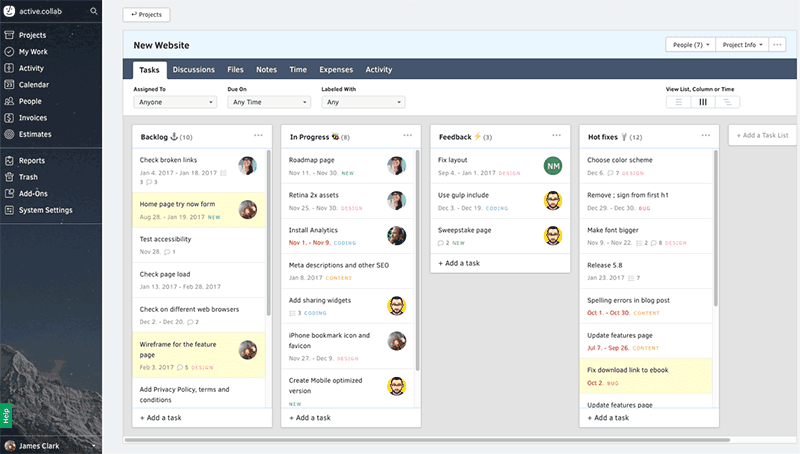Click the Projects back button
The width and height of the screenshot is (800, 454).
(147, 15)
